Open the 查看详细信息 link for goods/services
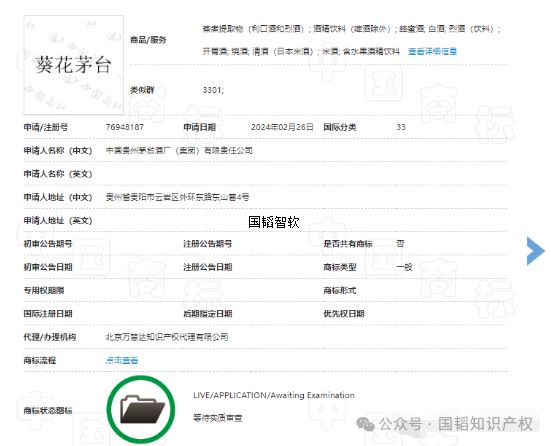Image resolution: width=551 pixels, height=446 pixels. pyautogui.click(x=432, y=52)
